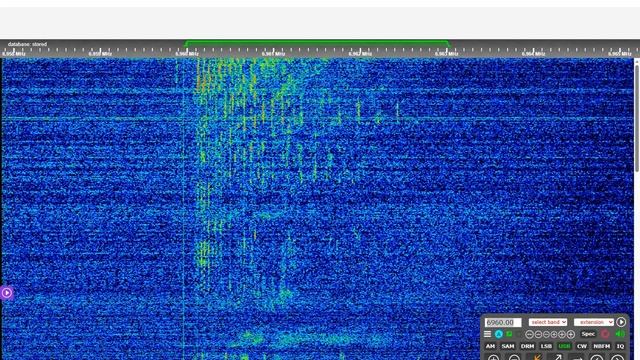Click the 6.959 MHz scale label
This screenshot has width=640, height=360.
click(x=100, y=53)
